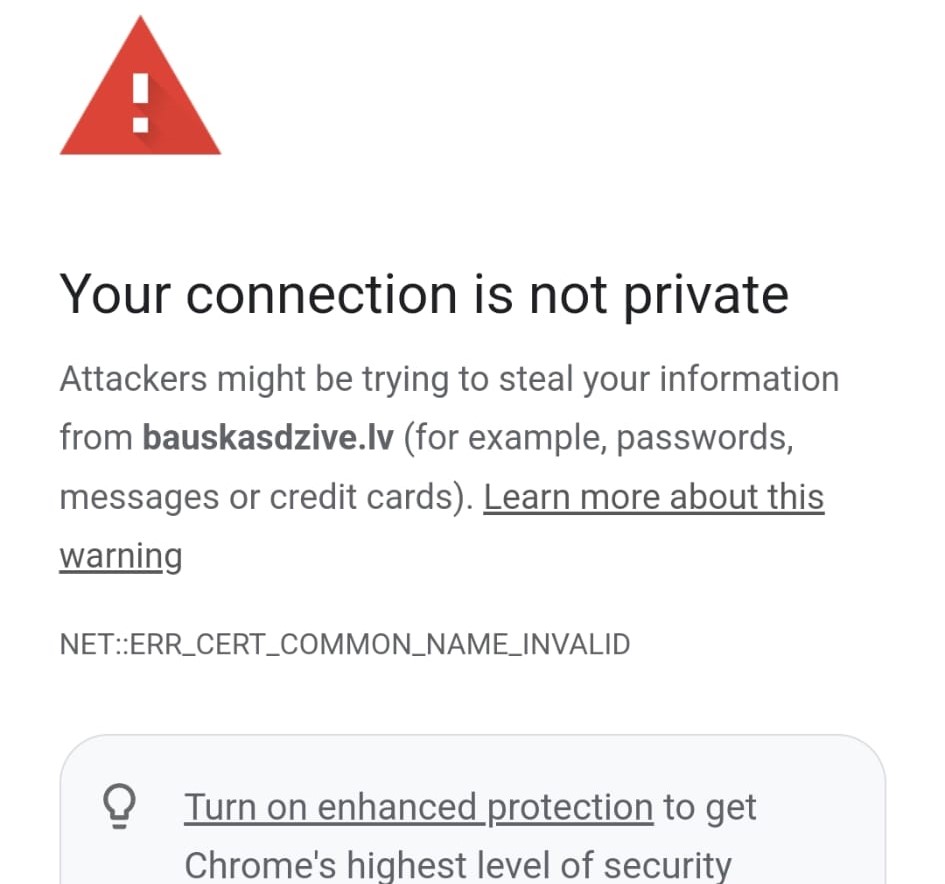Click the underlined word "warning" link
Screen dimensions: 945x884
121,555
